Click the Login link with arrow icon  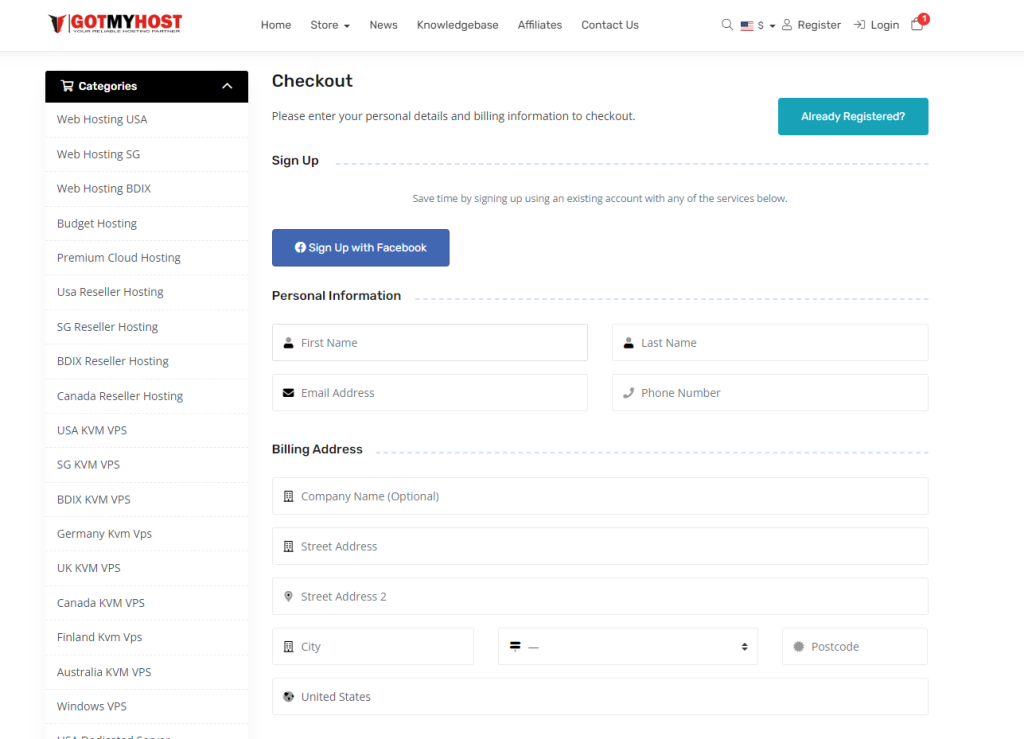(x=876, y=25)
